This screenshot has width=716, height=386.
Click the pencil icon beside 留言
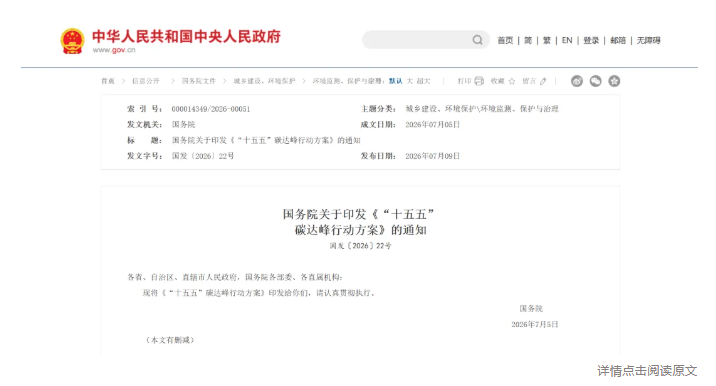(543, 81)
